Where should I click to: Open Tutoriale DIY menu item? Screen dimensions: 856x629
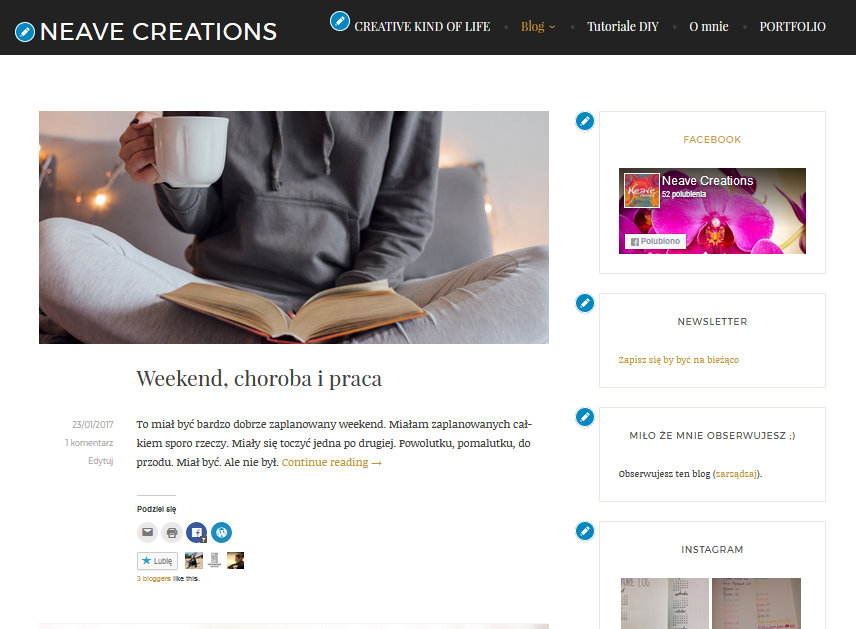(x=623, y=26)
